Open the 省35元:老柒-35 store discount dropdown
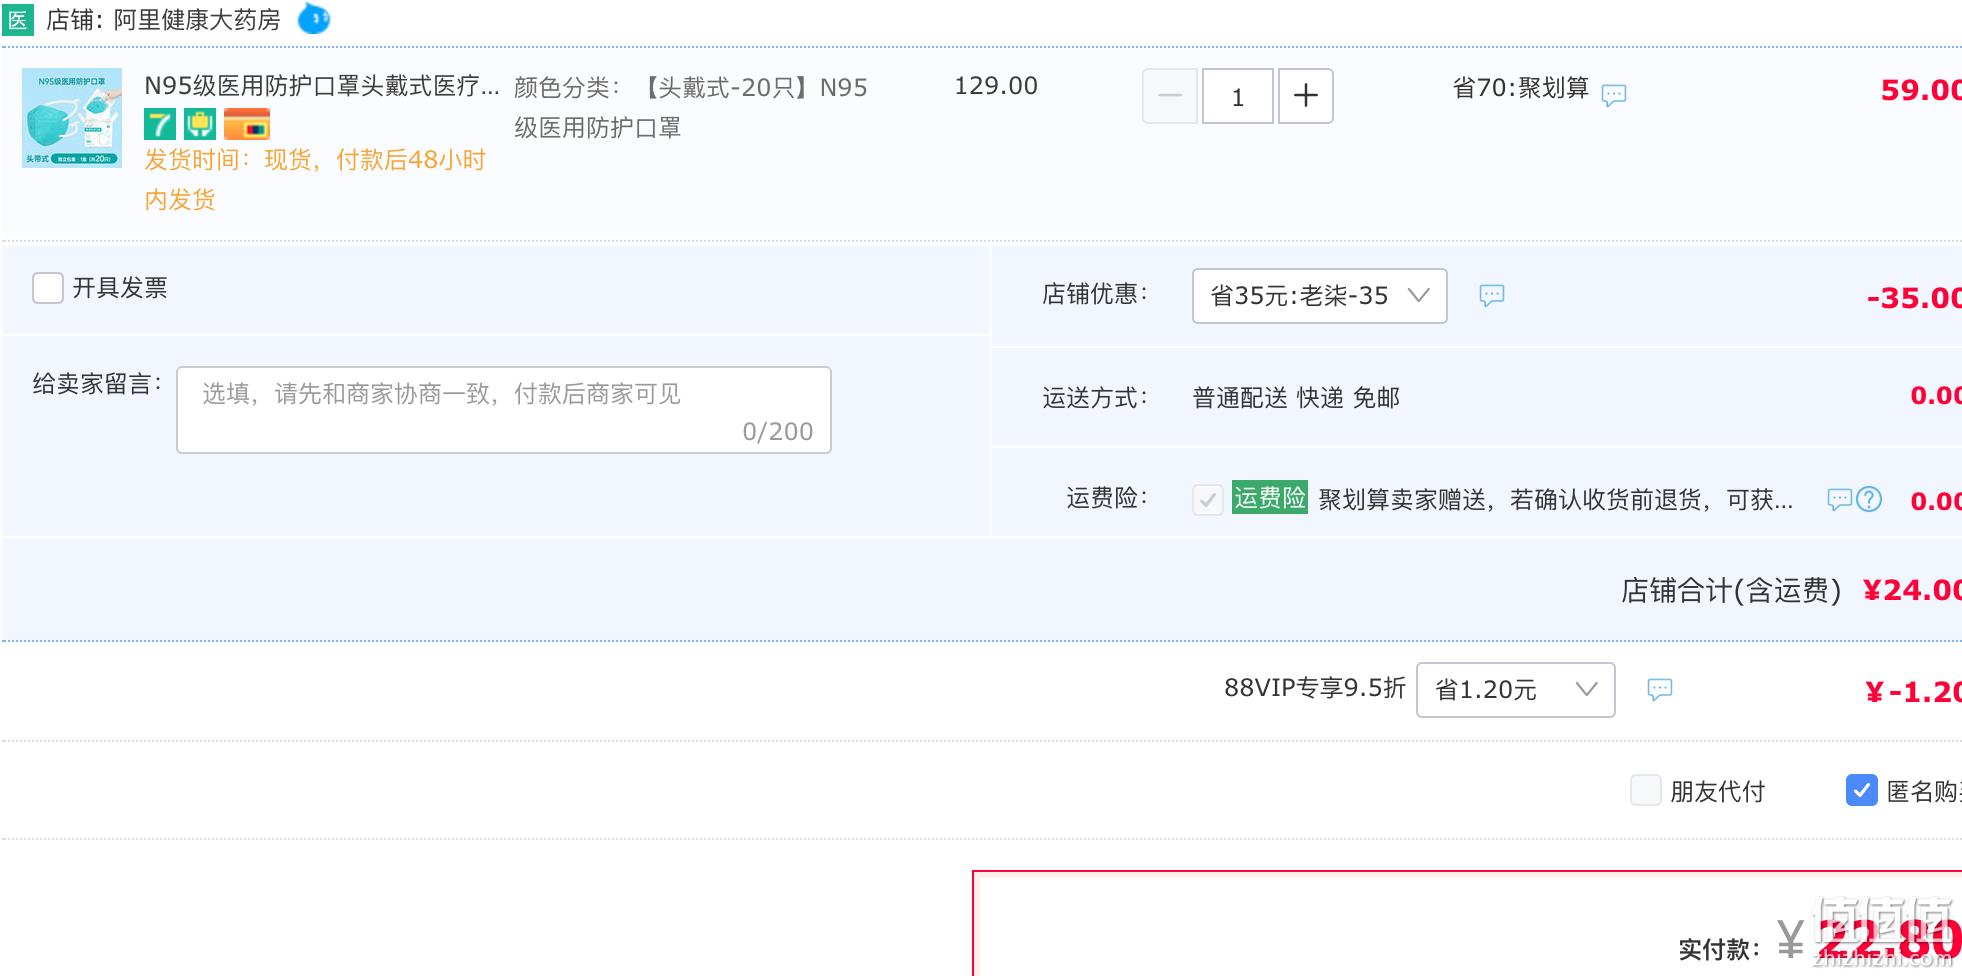Image resolution: width=1962 pixels, height=976 pixels. (x=1320, y=296)
